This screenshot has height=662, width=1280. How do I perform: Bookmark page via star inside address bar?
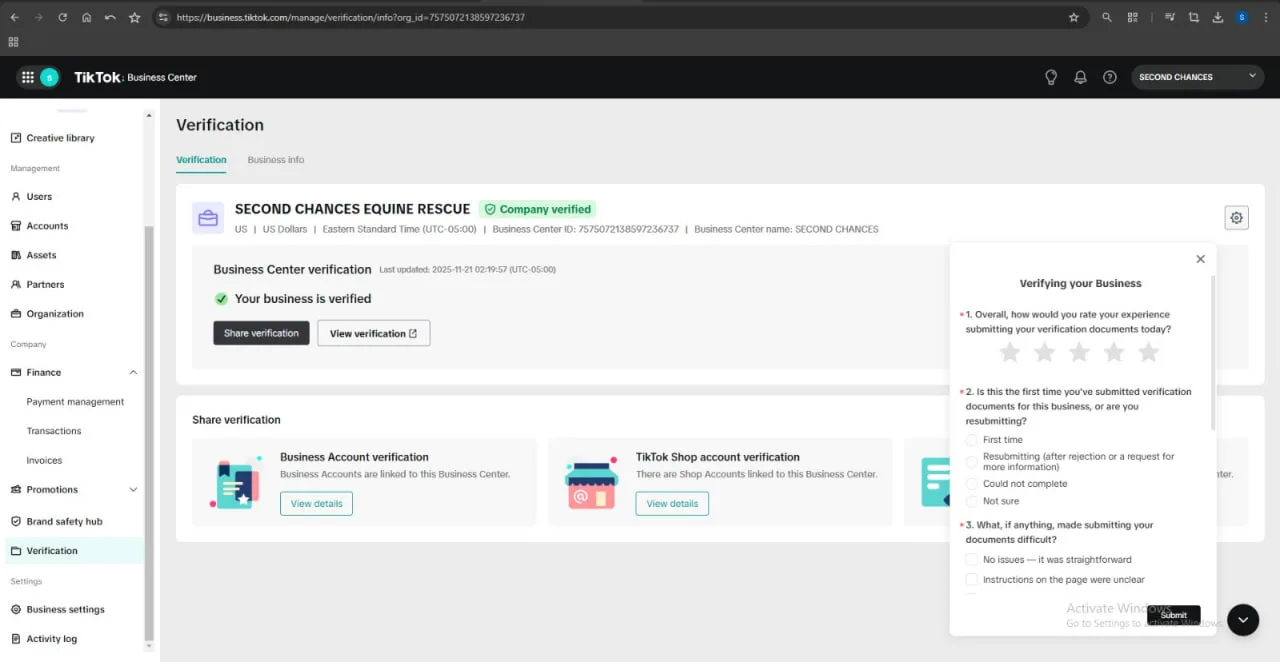coord(1073,17)
